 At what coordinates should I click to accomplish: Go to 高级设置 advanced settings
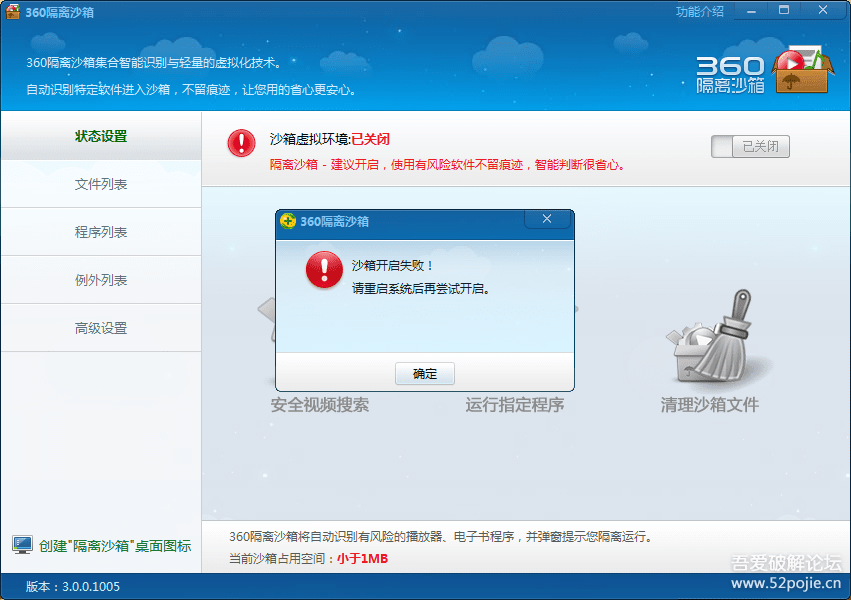pos(101,328)
